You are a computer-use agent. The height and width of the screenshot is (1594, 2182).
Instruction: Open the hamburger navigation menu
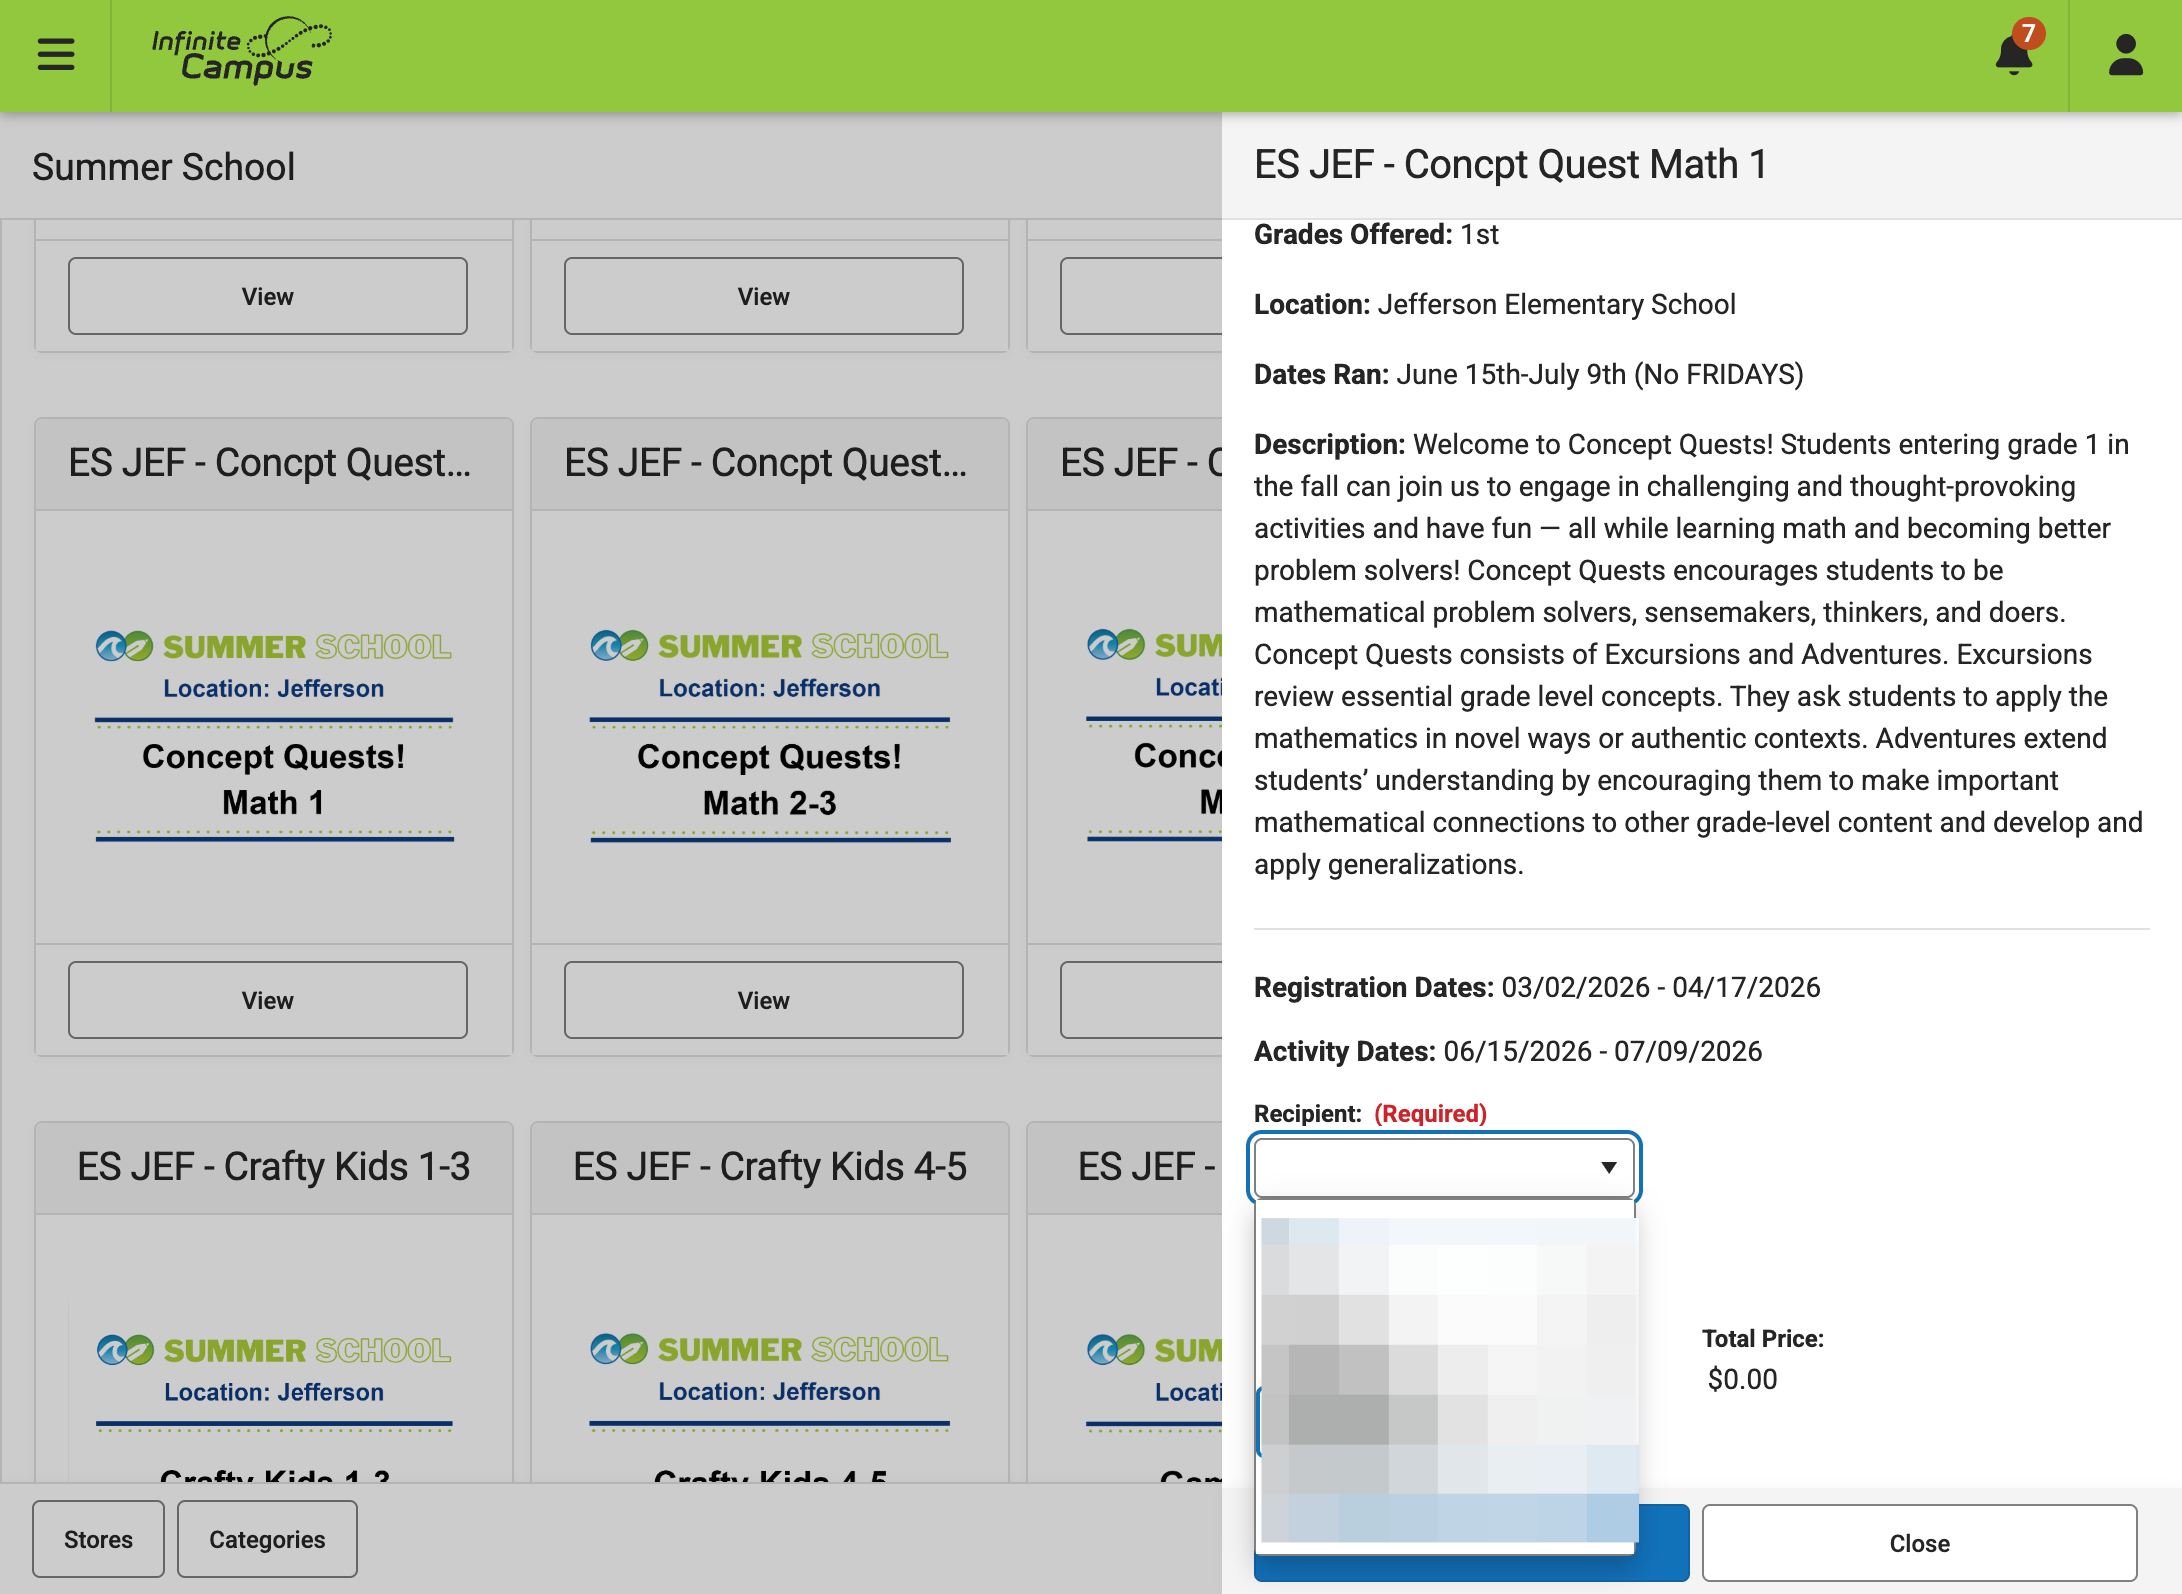point(56,54)
